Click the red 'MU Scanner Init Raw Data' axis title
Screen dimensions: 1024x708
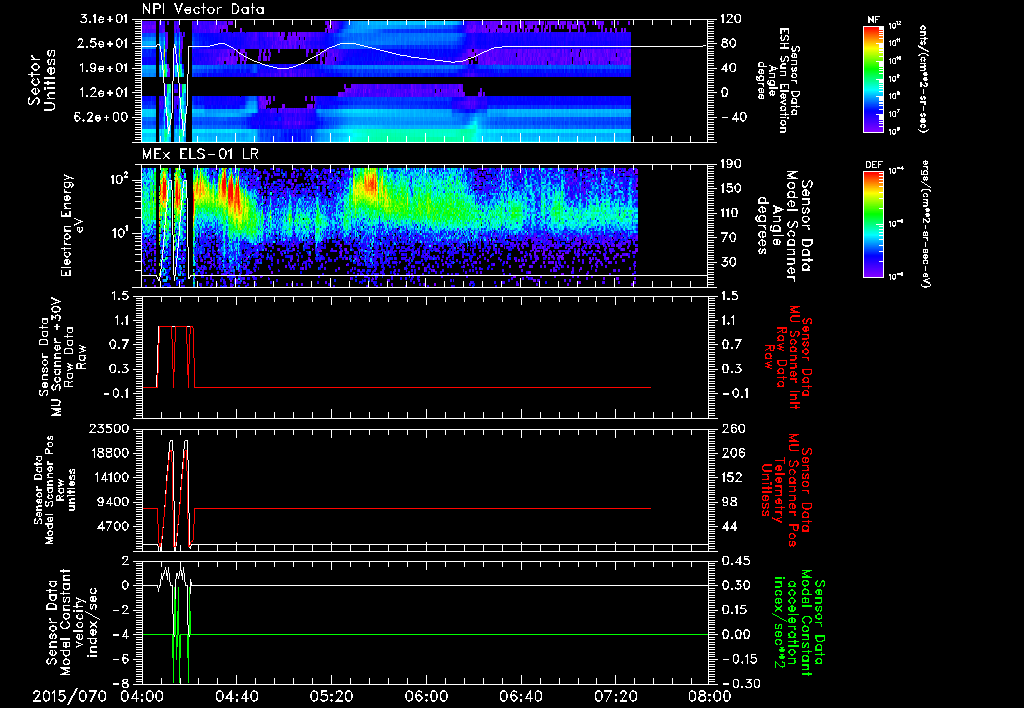788,357
